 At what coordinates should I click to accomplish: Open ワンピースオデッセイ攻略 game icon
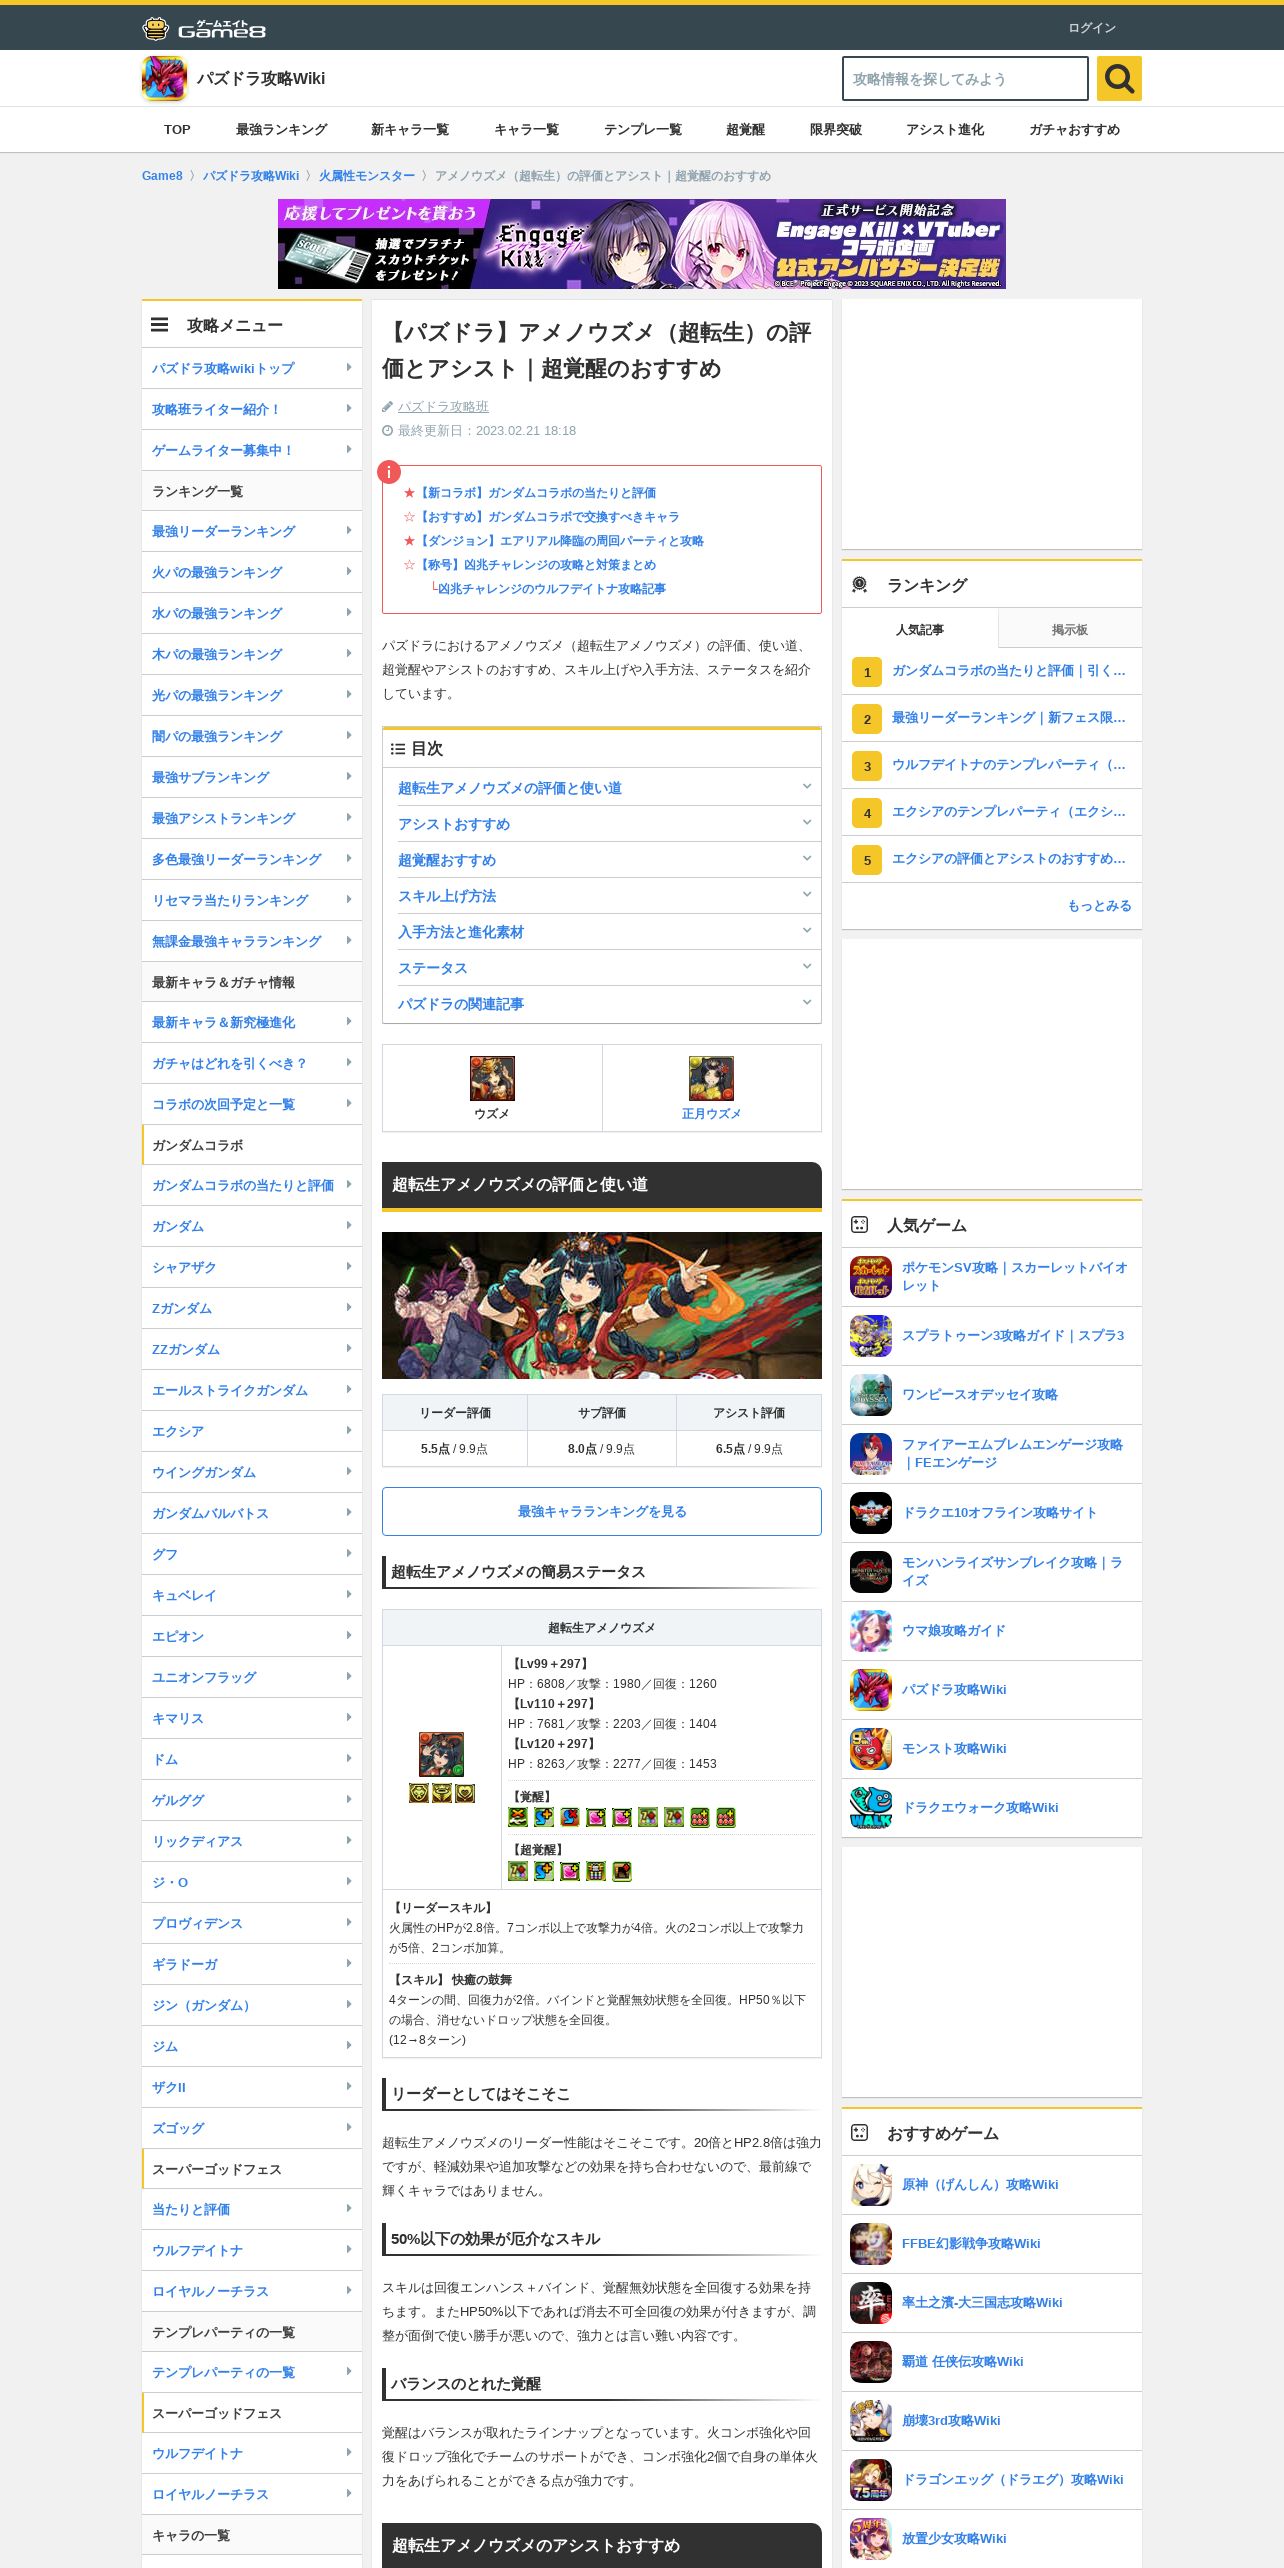point(871,1395)
